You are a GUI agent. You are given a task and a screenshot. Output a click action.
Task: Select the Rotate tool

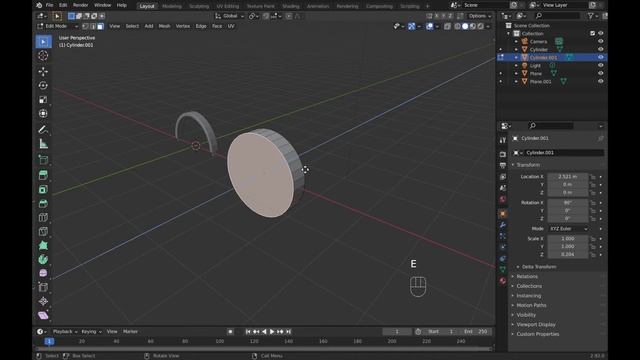pos(43,85)
